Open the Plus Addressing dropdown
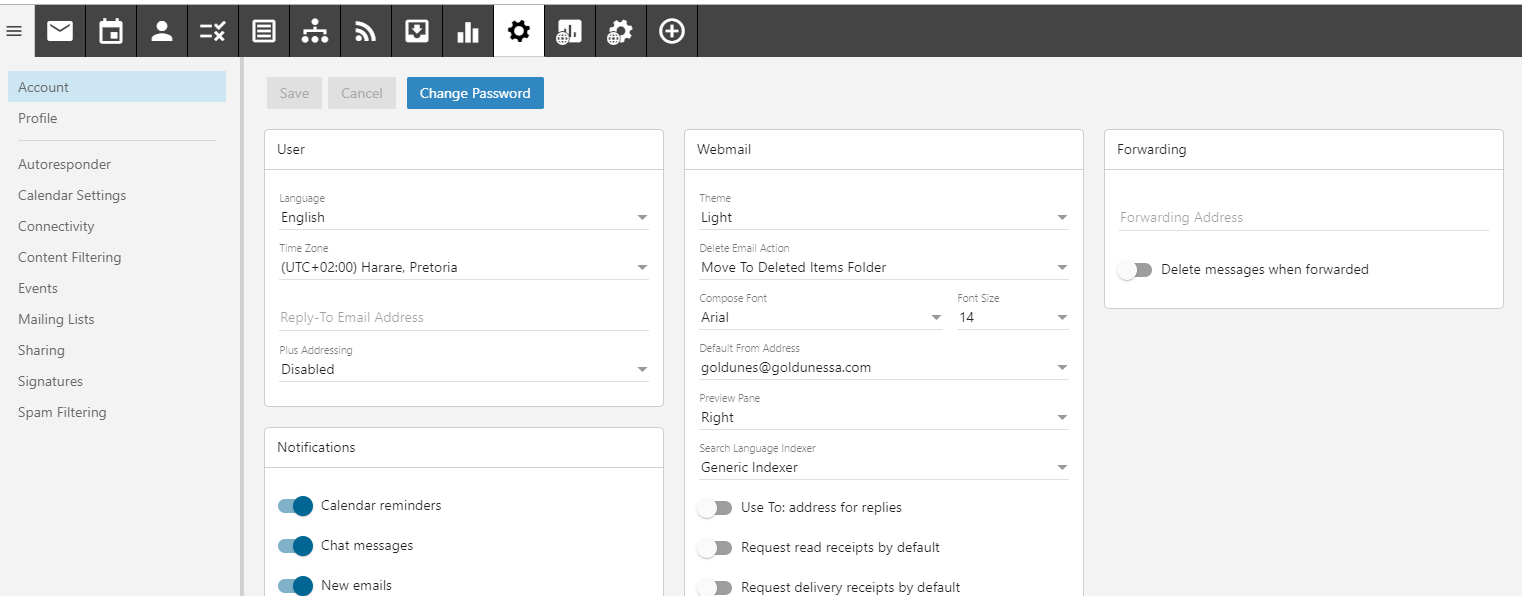Image resolution: width=1522 pixels, height=596 pixels. point(464,369)
